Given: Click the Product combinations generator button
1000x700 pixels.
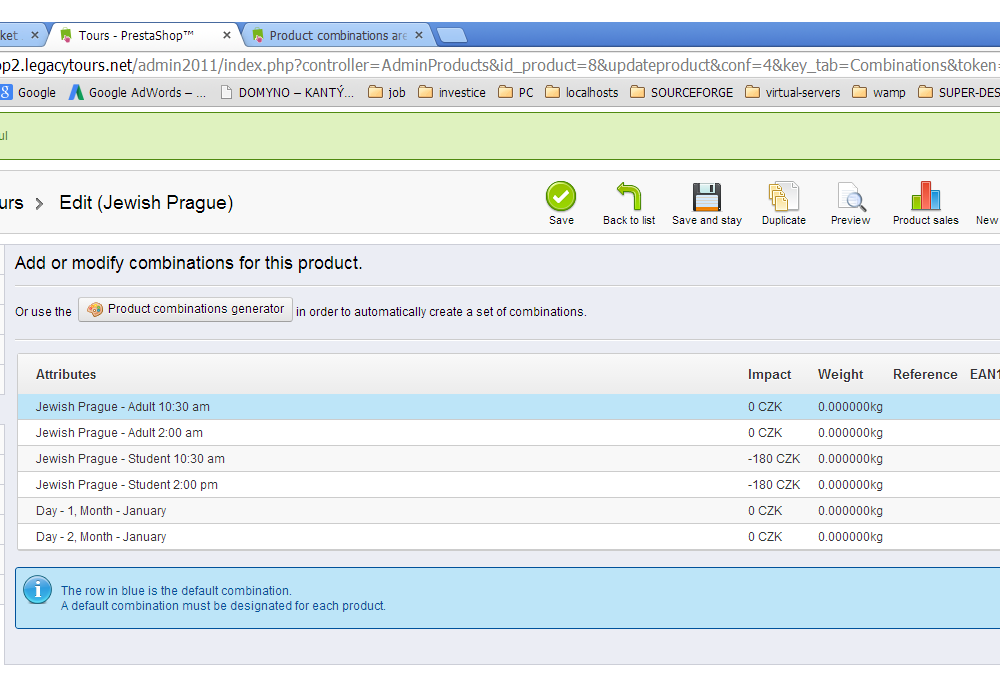Looking at the screenshot, I should (x=185, y=309).
